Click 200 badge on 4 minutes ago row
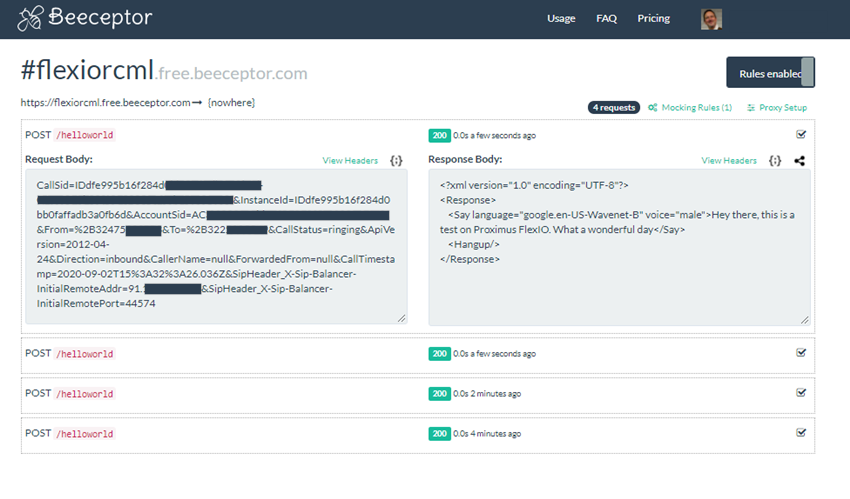850x499 pixels. (x=439, y=433)
